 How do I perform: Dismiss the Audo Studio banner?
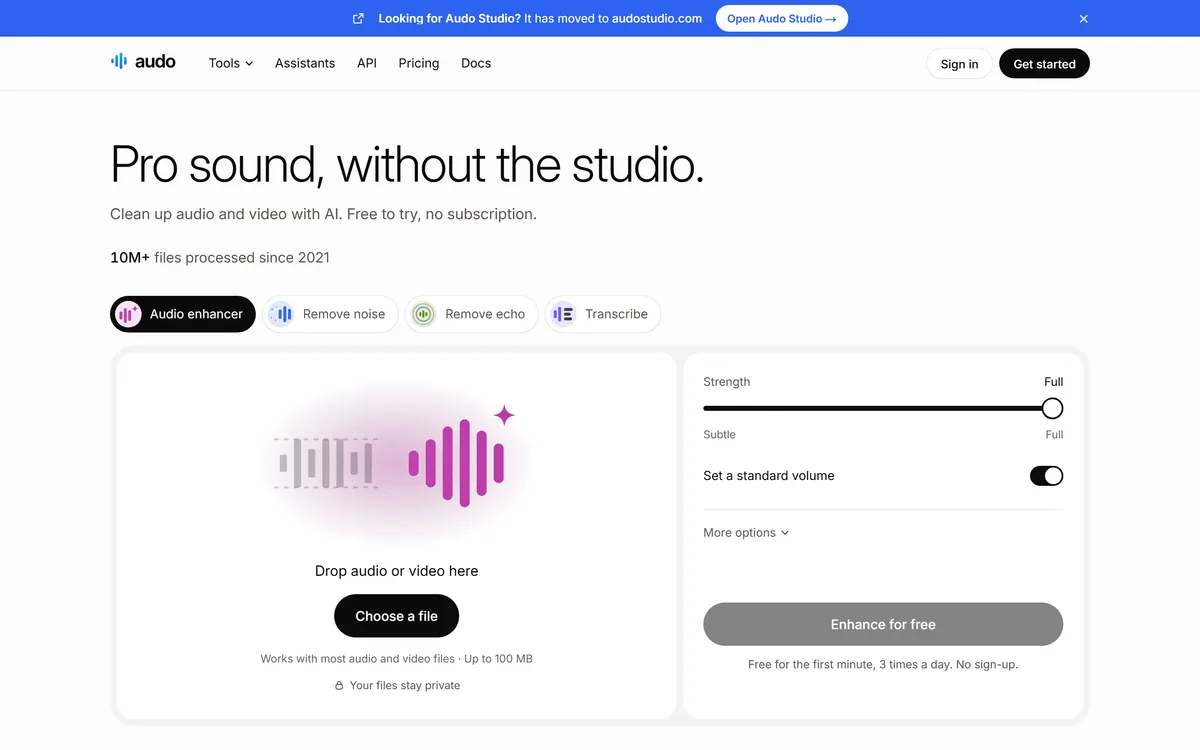pos(1084,18)
